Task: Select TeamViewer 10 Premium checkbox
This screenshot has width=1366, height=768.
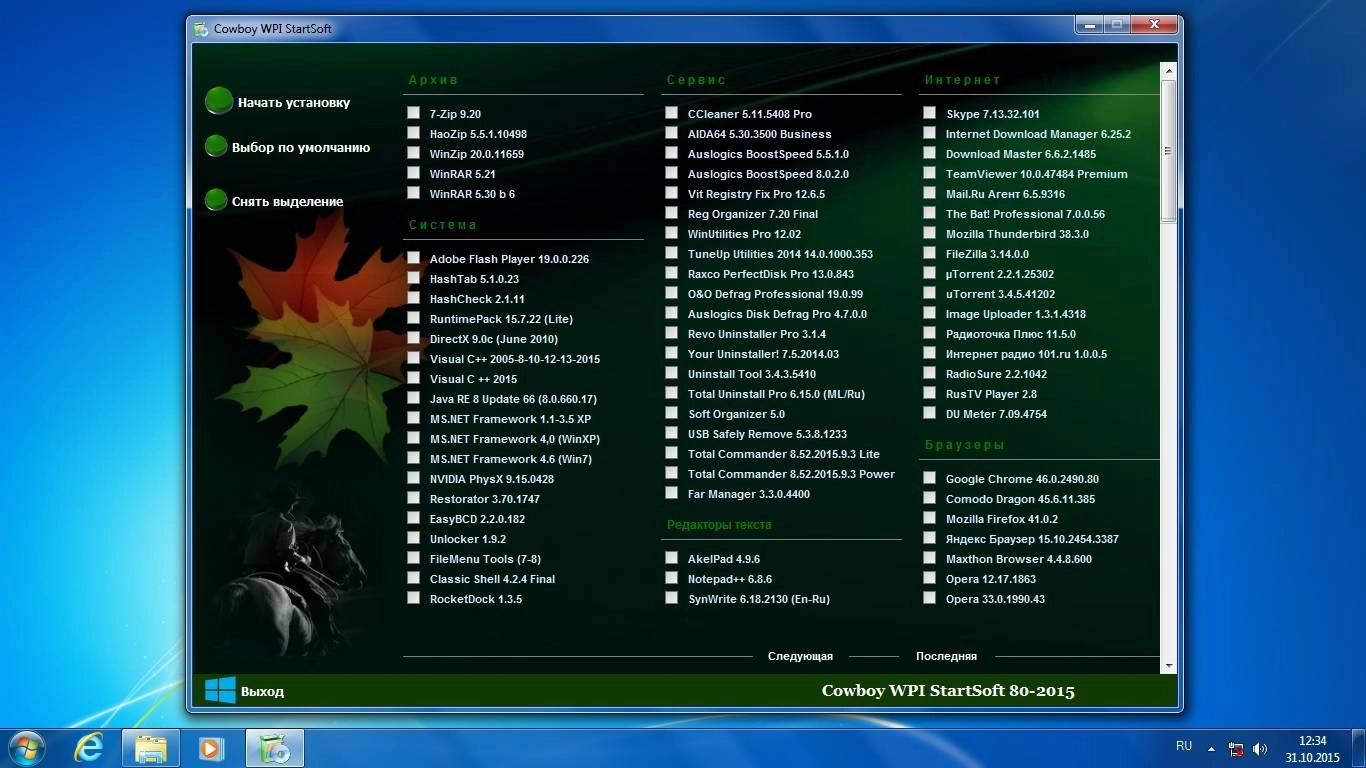Action: tap(930, 173)
